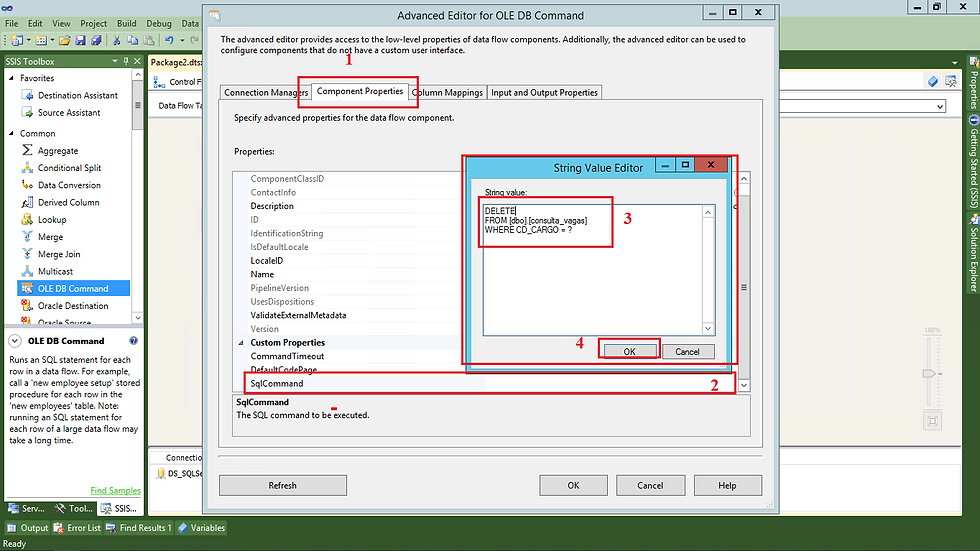
Task: Open the Error List panel tab
Action: pyautogui.click(x=77, y=528)
